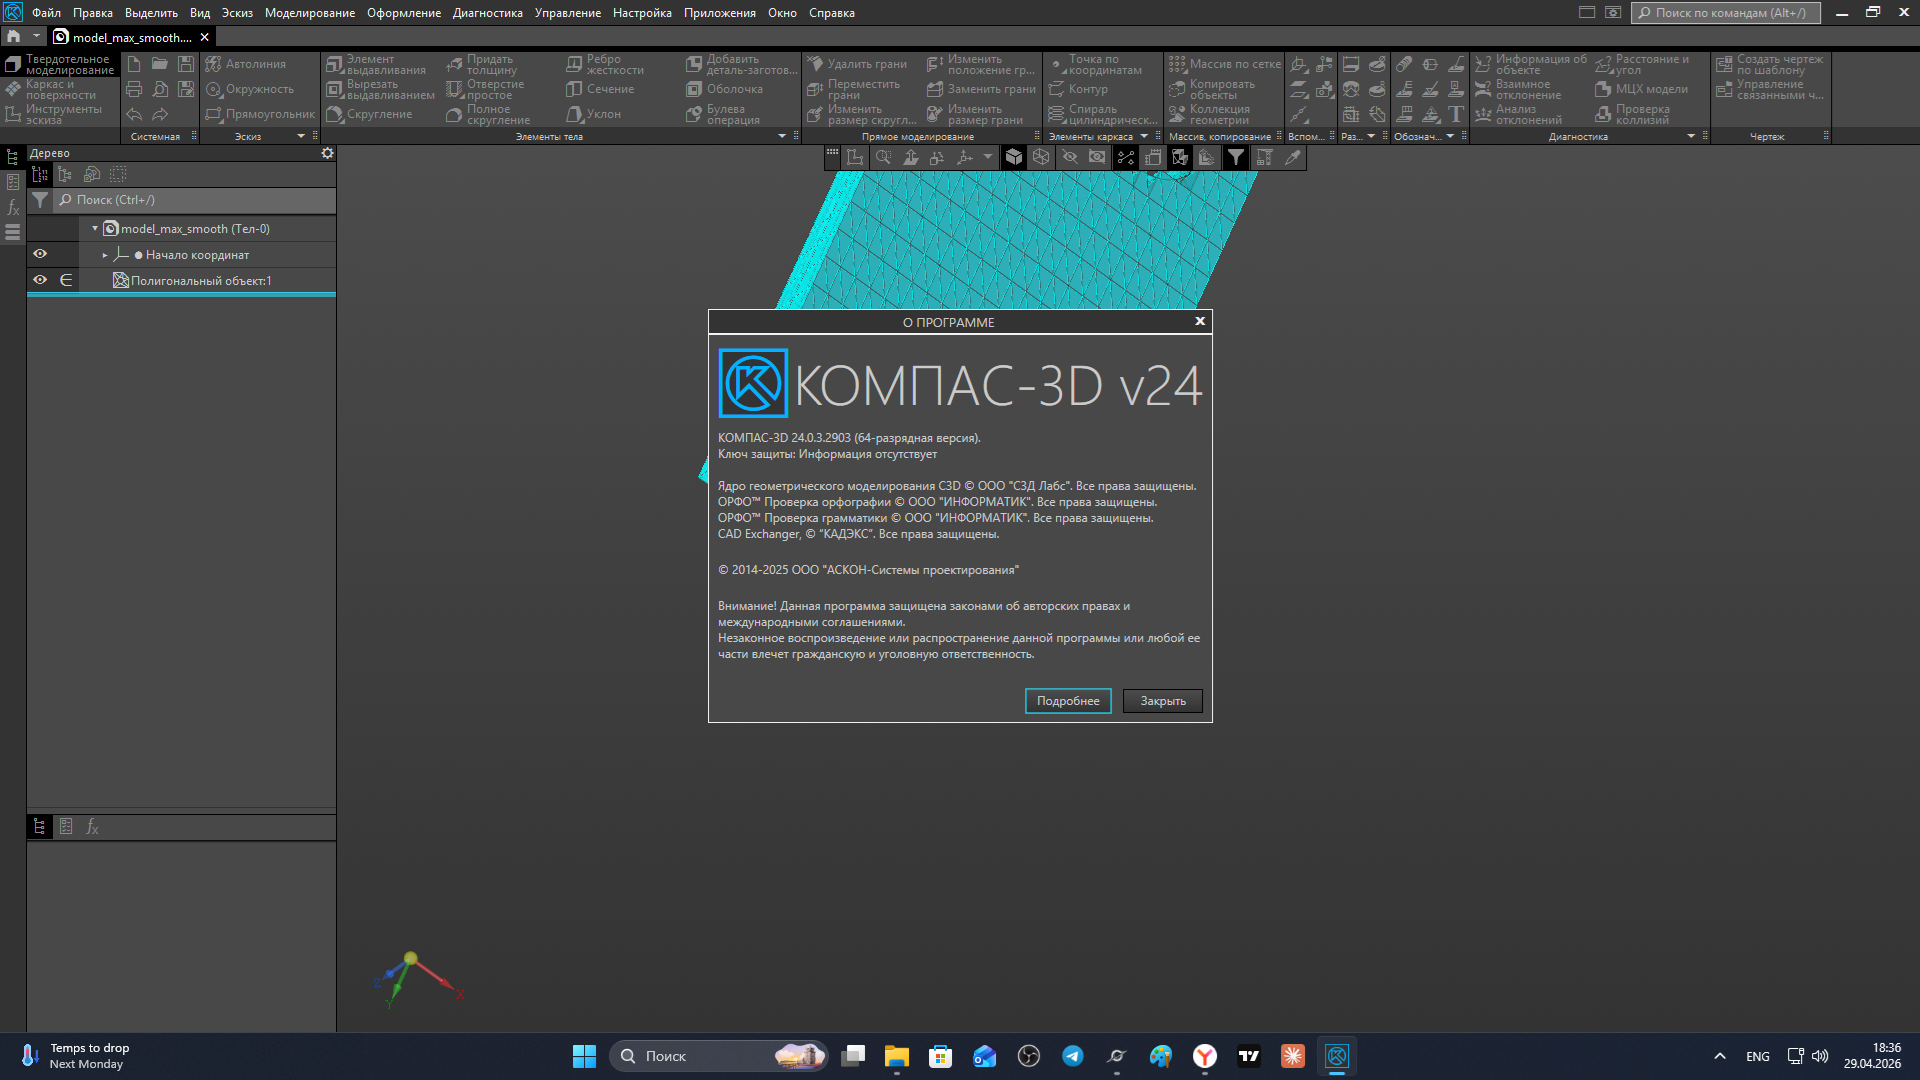Start the Элемент выдавливания extrude command
1920x1080 pixels.
tap(377, 65)
